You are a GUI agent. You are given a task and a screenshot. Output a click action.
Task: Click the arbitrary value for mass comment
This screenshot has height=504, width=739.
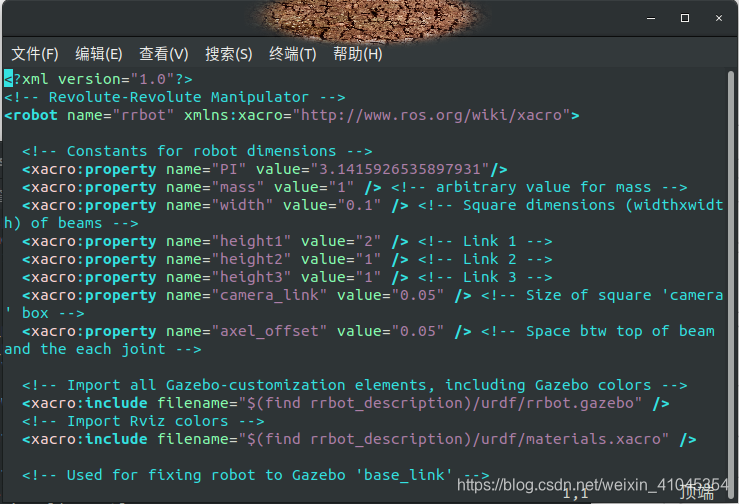tap(539, 187)
